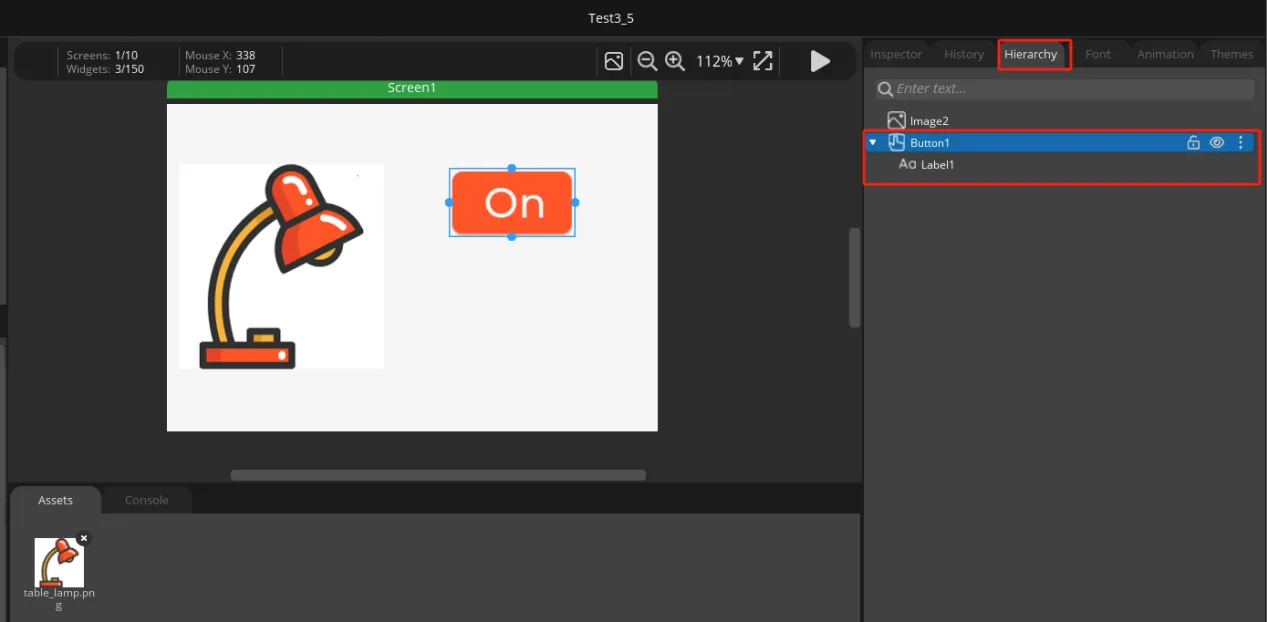This screenshot has width=1267, height=622.
Task: Collapse the Button1 tree node arrow
Action: tap(873, 143)
